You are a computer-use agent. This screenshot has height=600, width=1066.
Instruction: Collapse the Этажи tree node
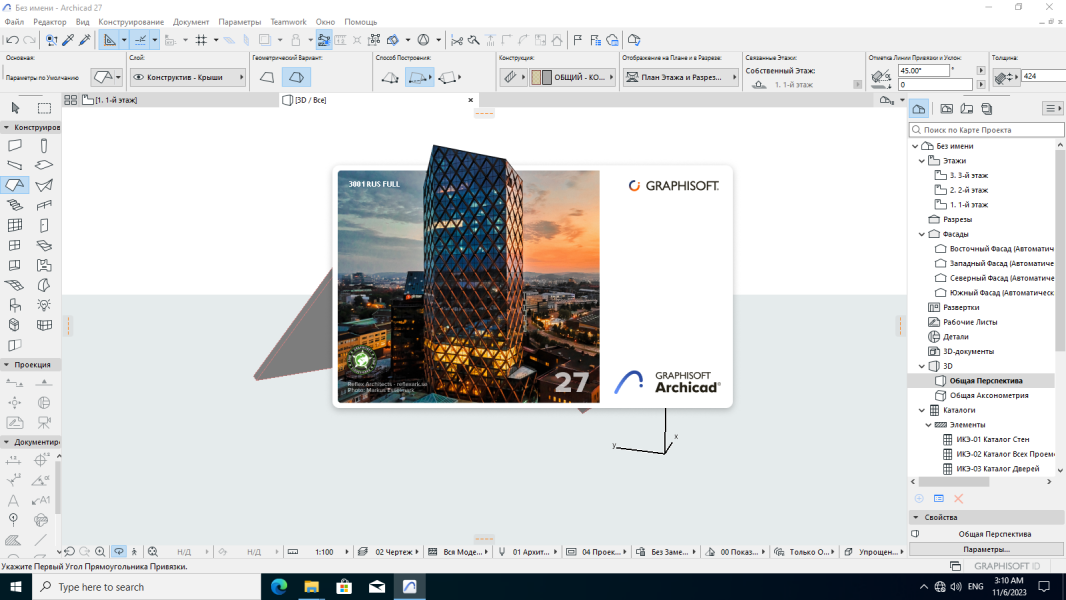[x=922, y=161]
